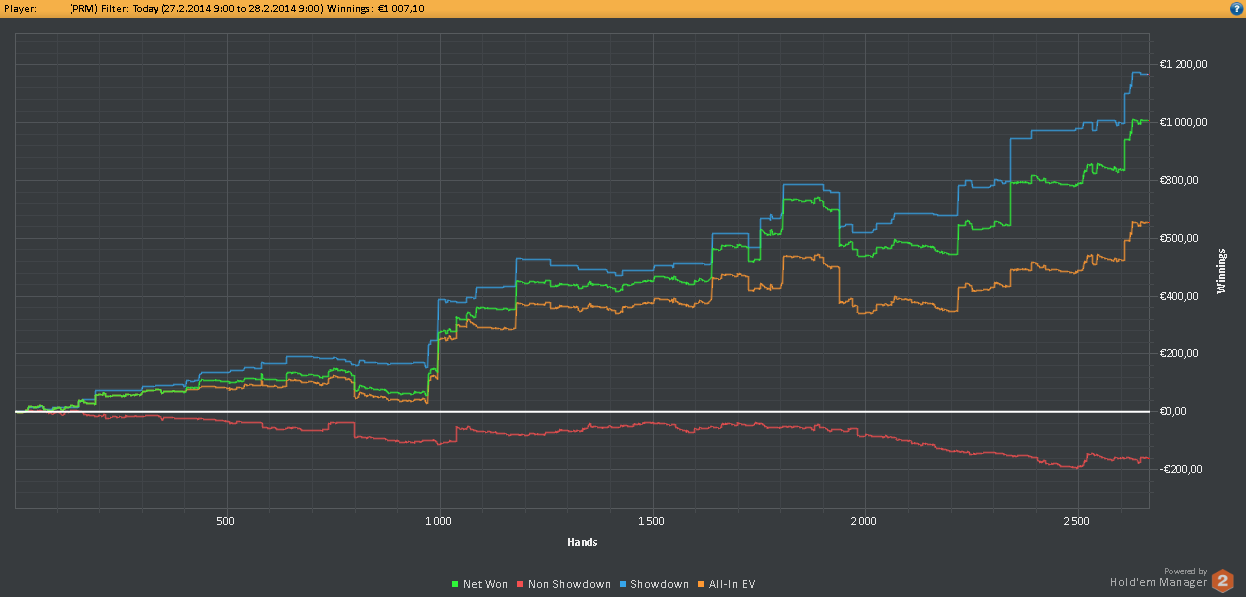Viewport: 1246px width, 597px height.
Task: Click the 2.500 tick on hands axis
Action: pyautogui.click(x=1077, y=521)
